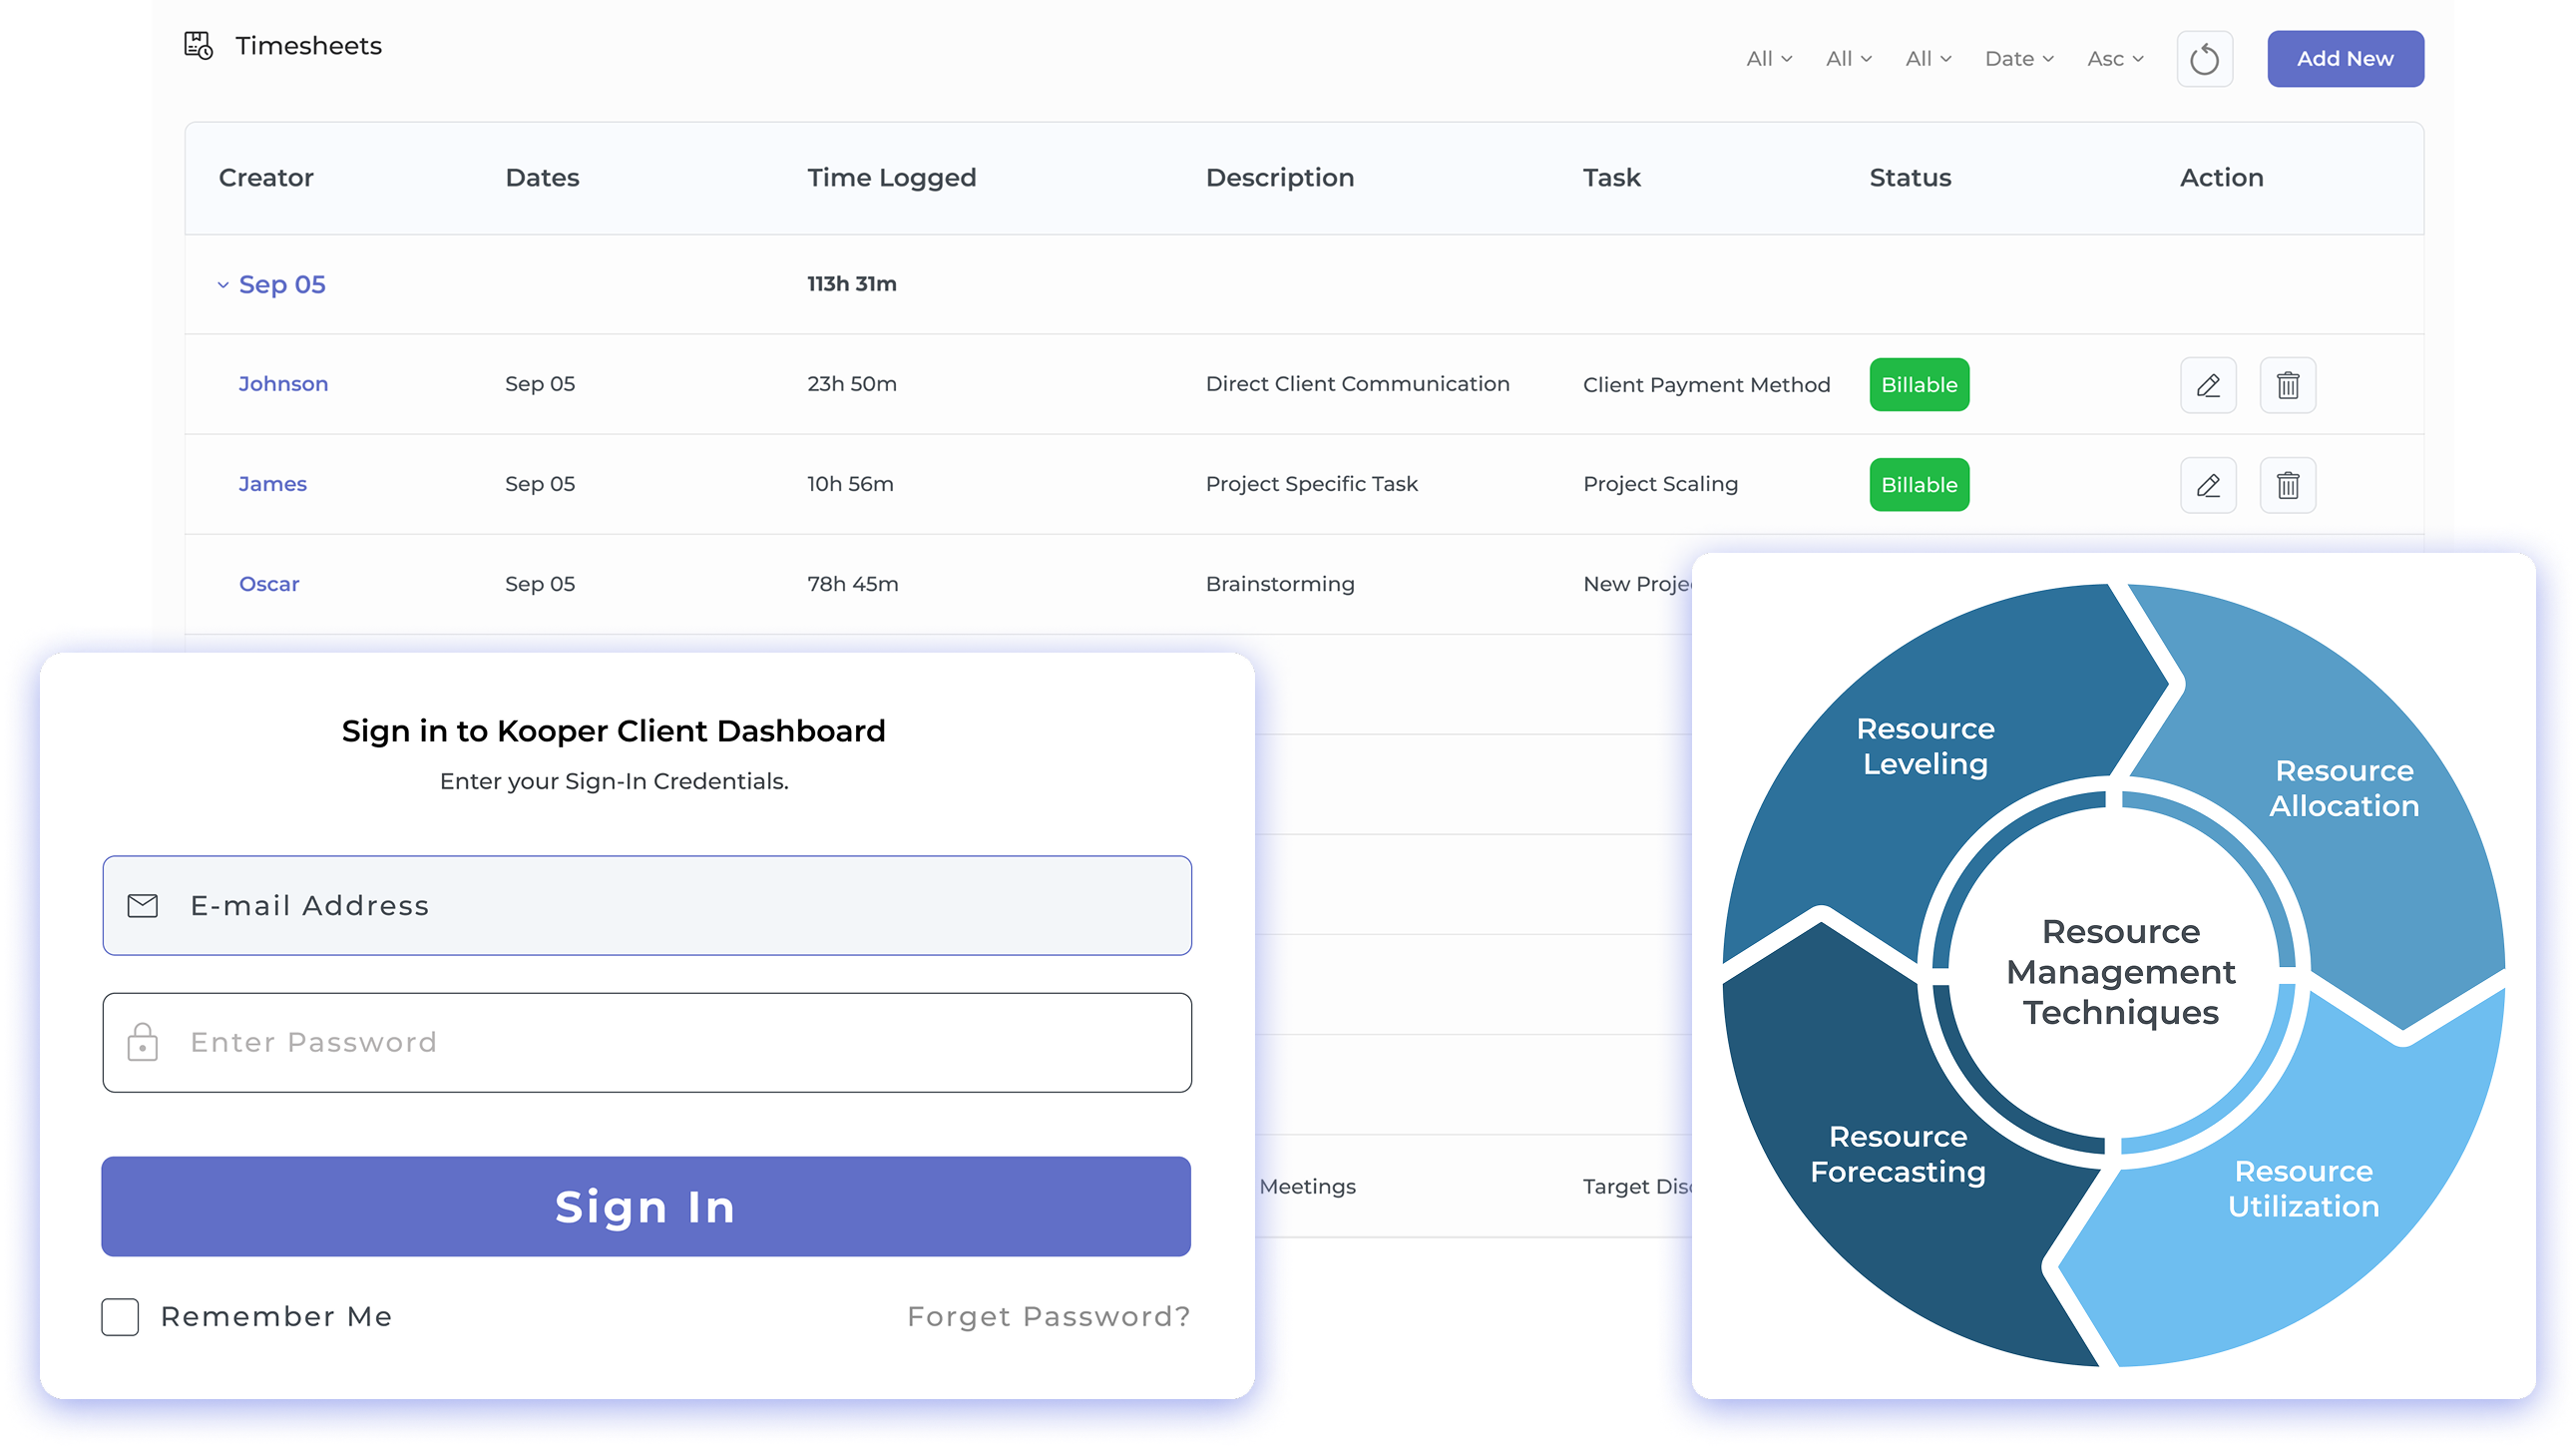Image resolution: width=2576 pixels, height=1447 pixels.
Task: Click the Timesheets page title
Action: (x=308, y=46)
